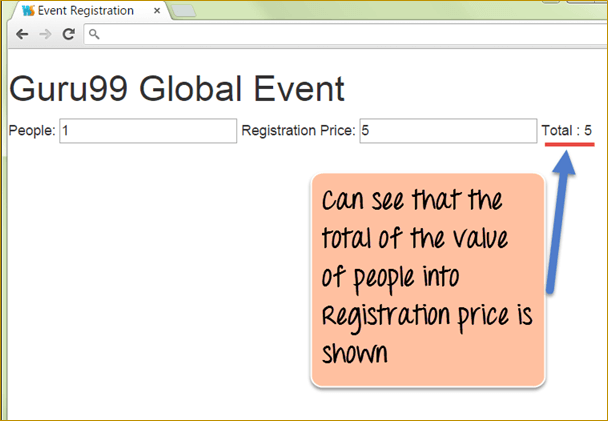Click the blank page area below People field
The height and width of the screenshot is (421, 608).
[150, 280]
